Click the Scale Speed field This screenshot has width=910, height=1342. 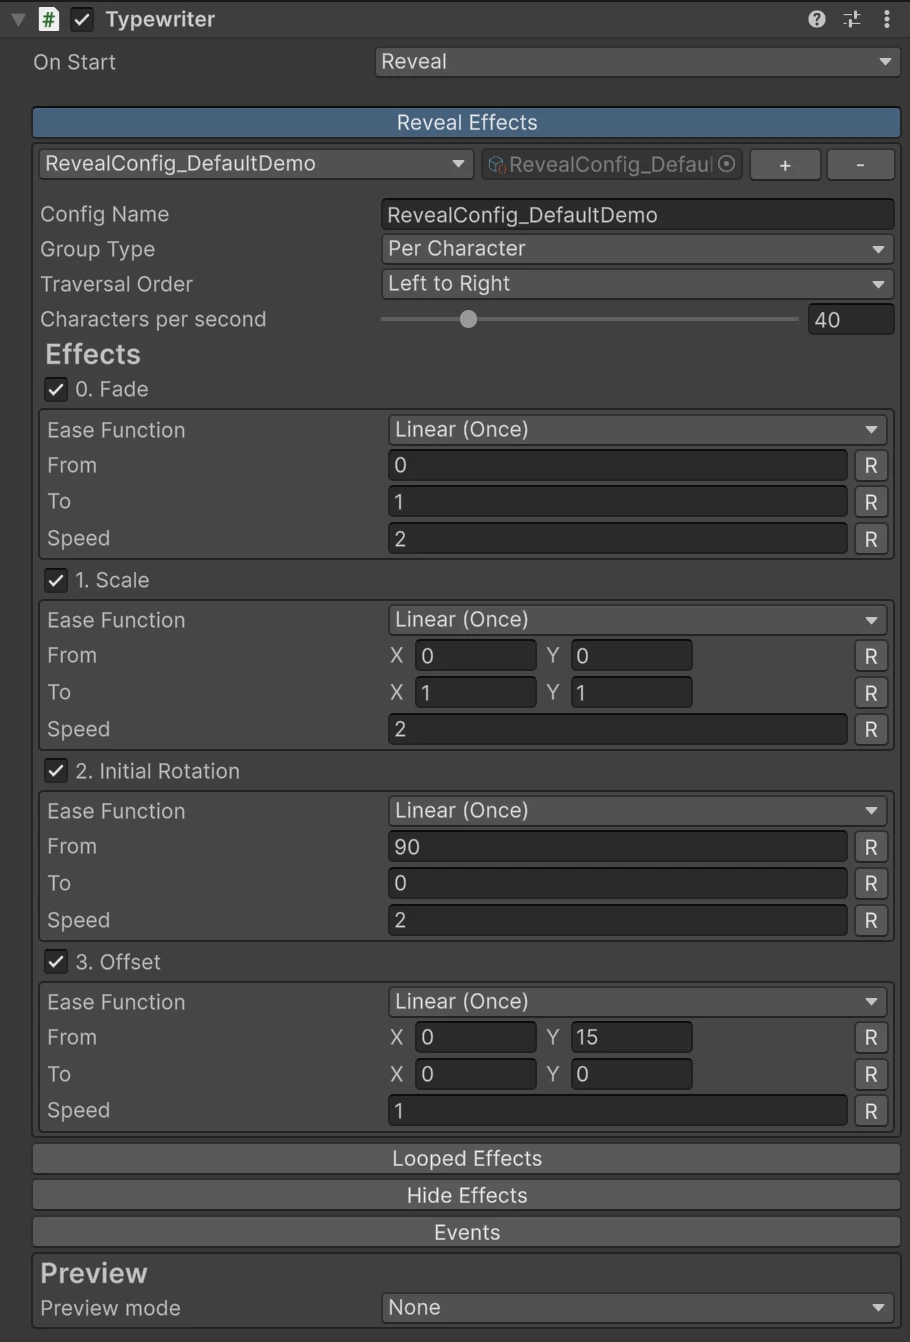[x=618, y=730]
